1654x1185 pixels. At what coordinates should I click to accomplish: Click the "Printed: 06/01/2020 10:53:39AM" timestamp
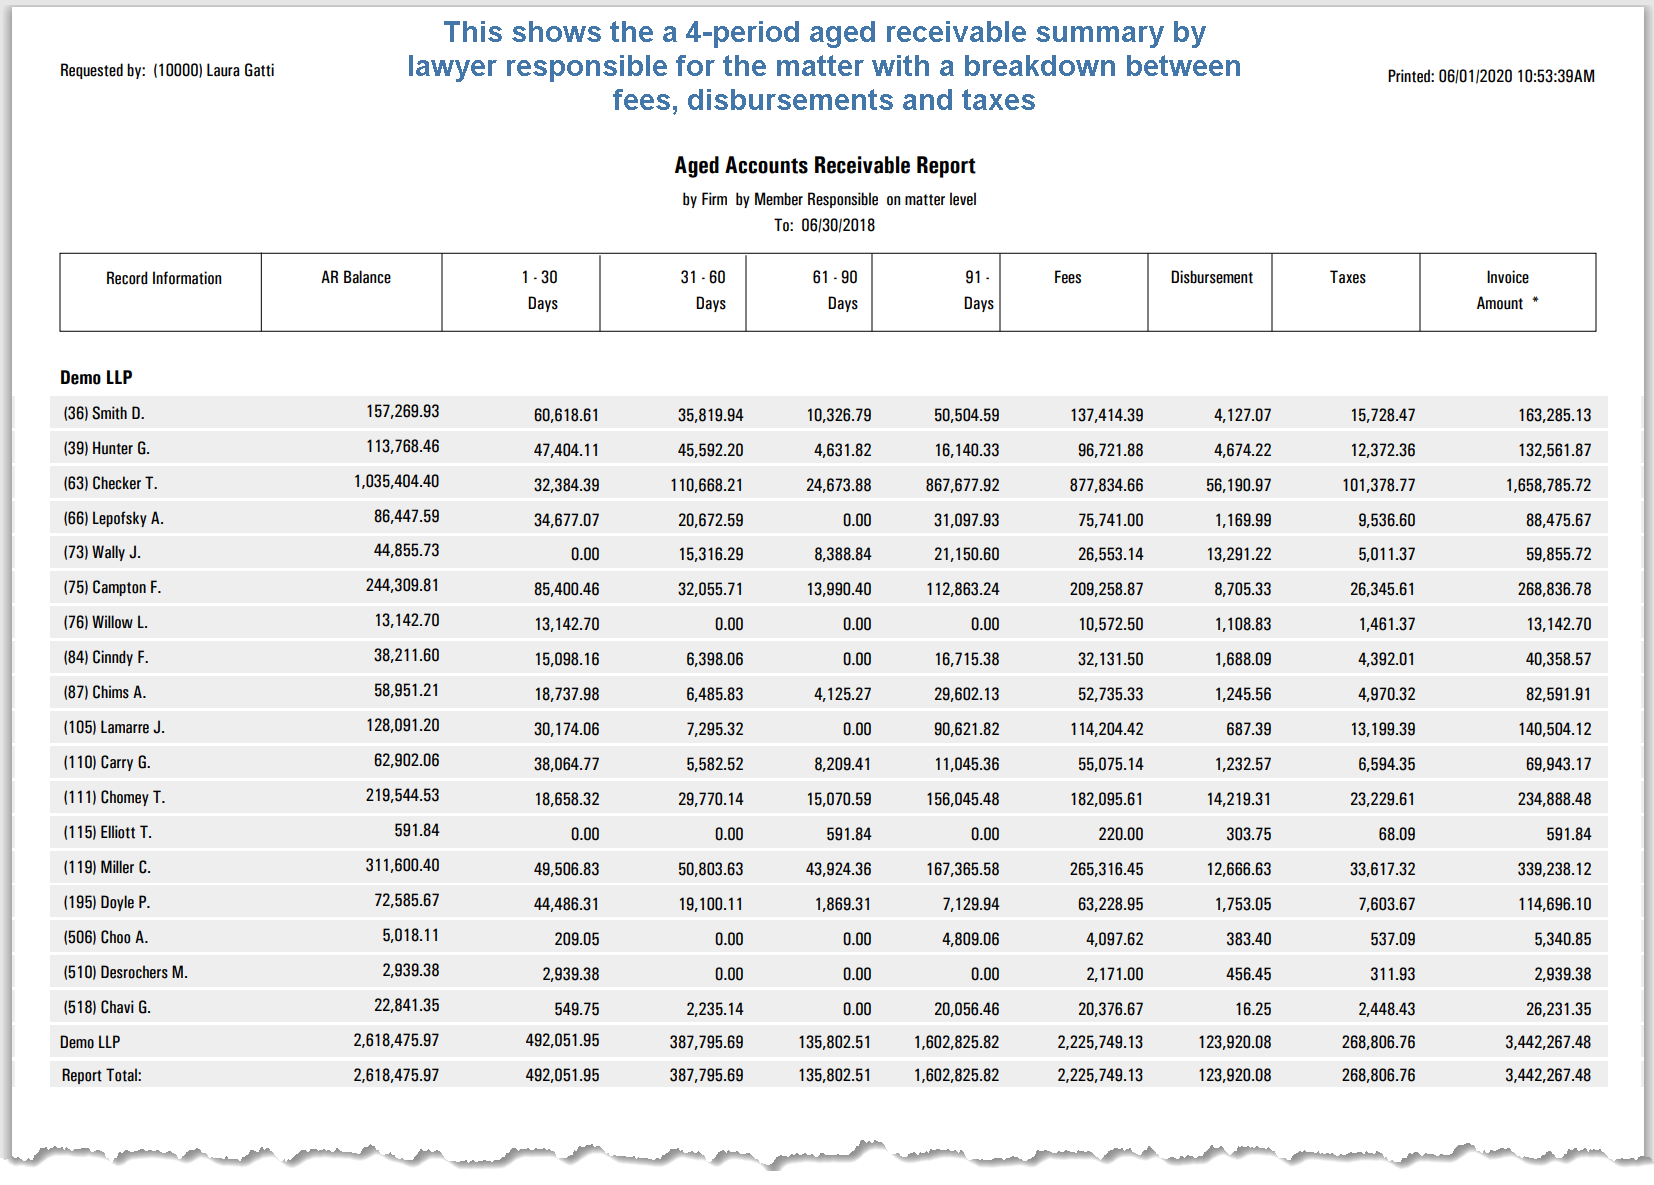tap(1491, 76)
